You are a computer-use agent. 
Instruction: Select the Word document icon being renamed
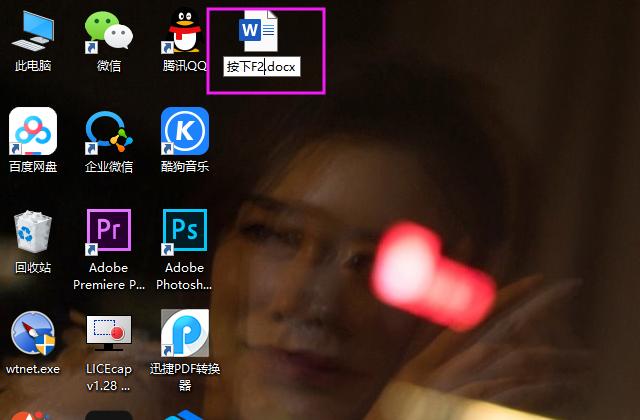click(x=258, y=31)
